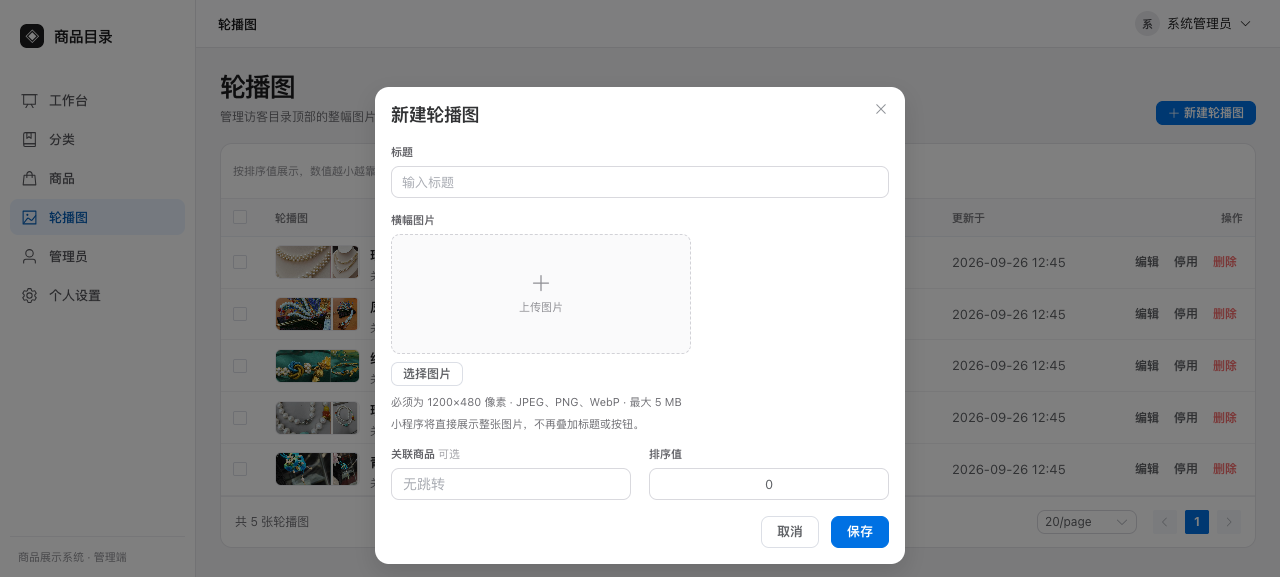The height and width of the screenshot is (577, 1280).
Task: Click the 轮播图 picture icon
Action: 30,217
